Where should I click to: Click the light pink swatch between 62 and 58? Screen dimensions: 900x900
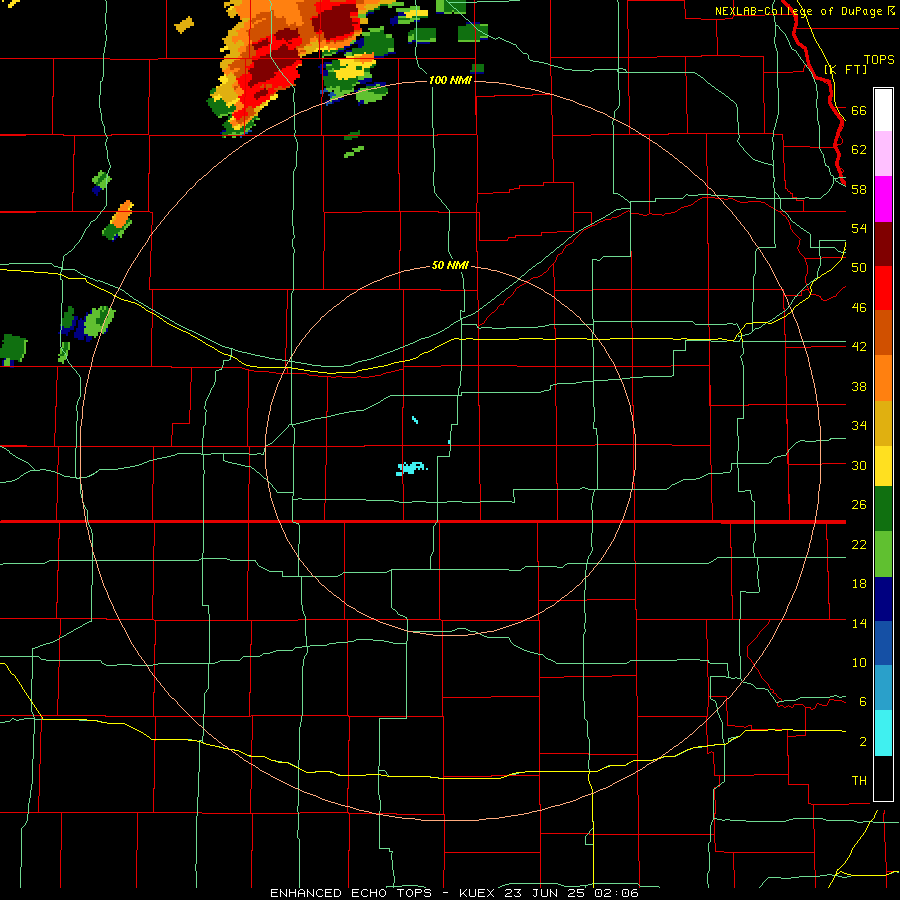883,153
